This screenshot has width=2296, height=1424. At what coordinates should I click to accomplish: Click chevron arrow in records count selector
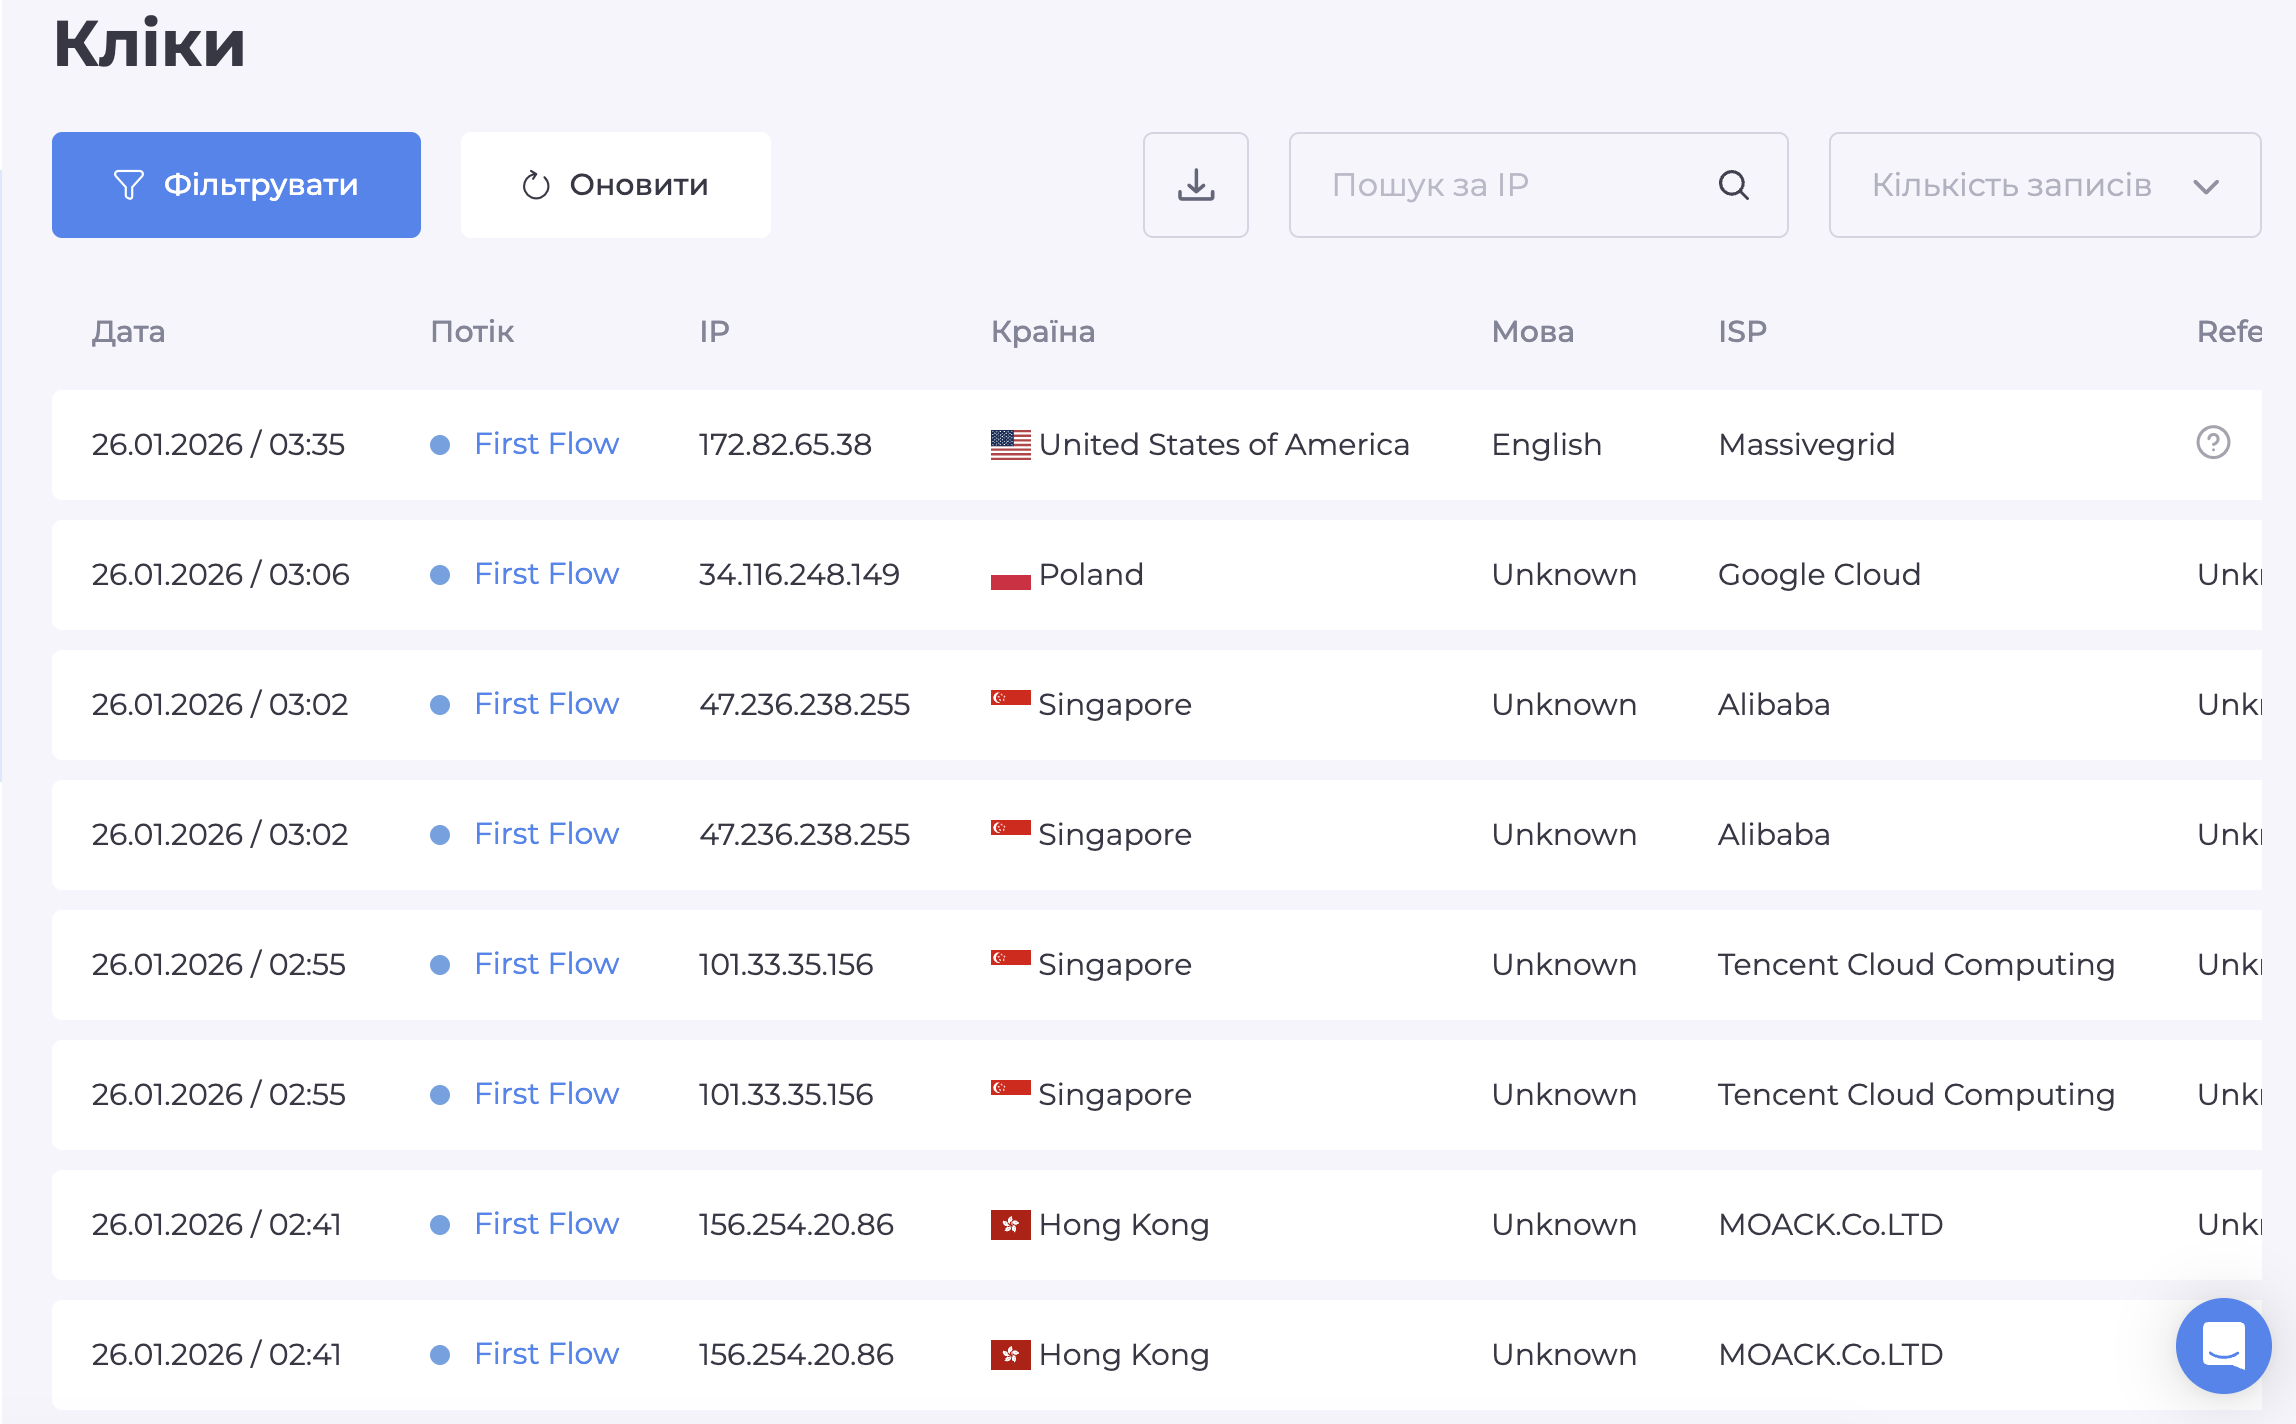pyautogui.click(x=2205, y=187)
